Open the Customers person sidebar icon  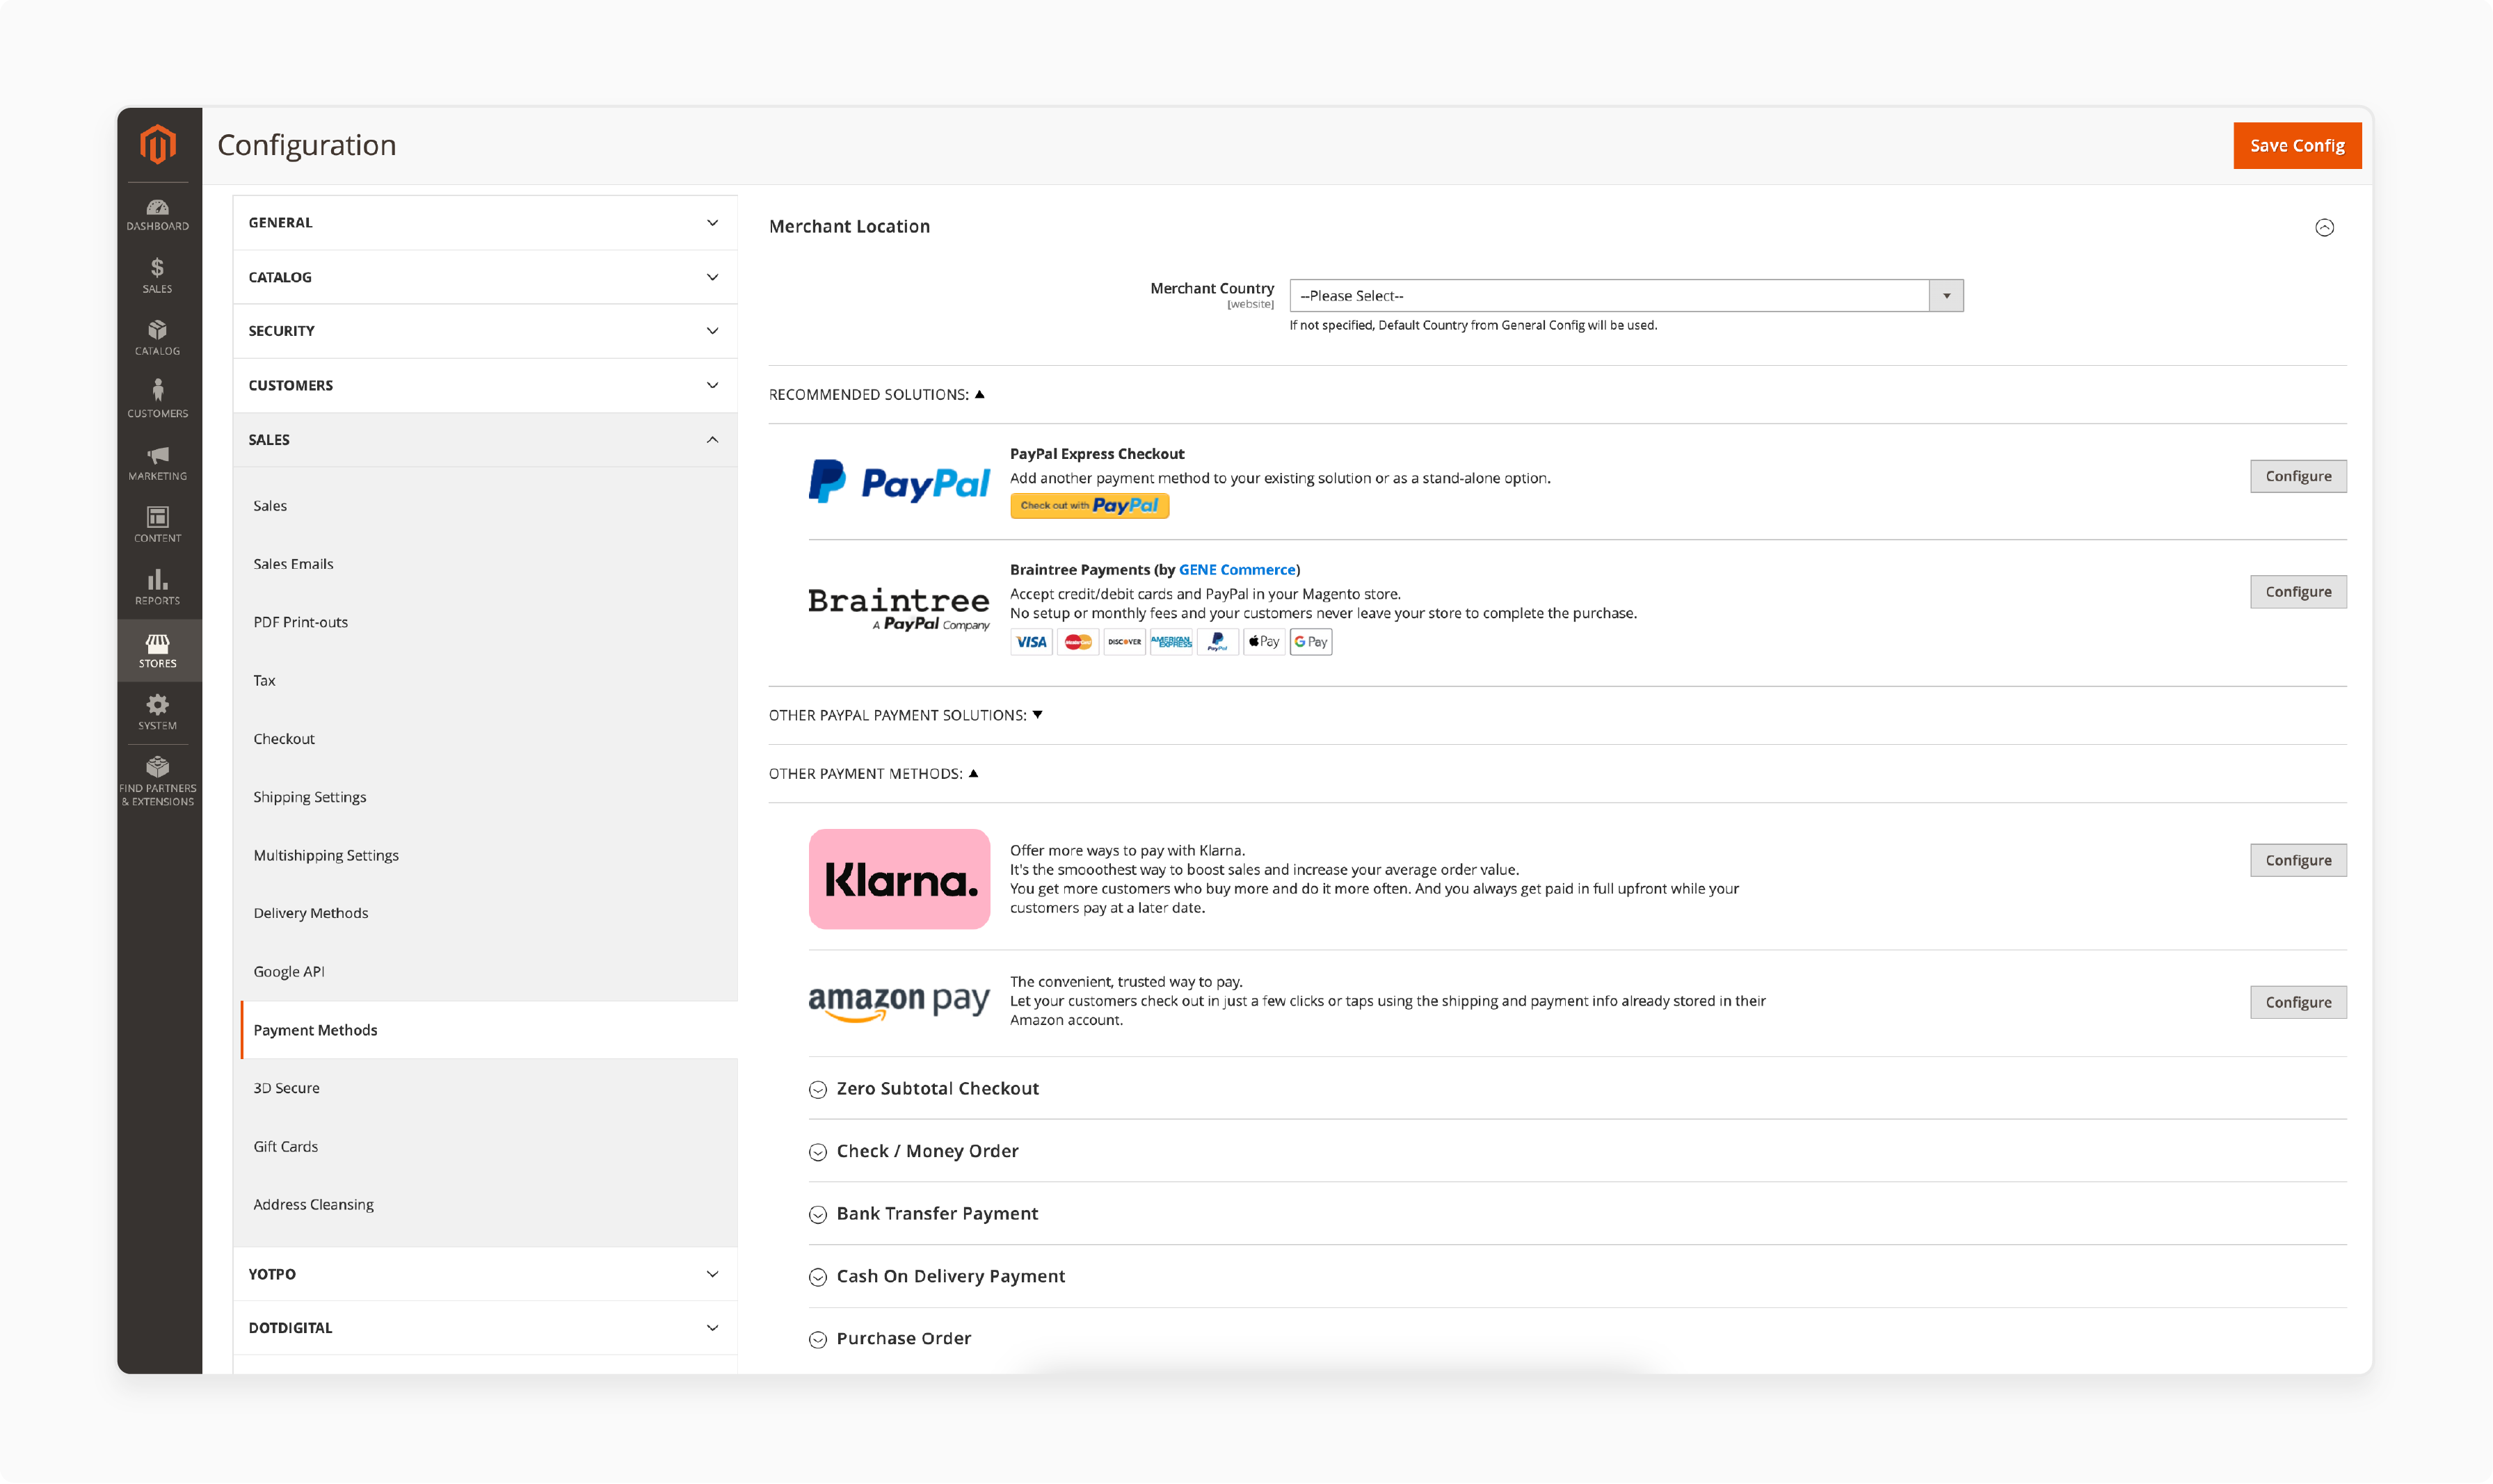pyautogui.click(x=158, y=399)
